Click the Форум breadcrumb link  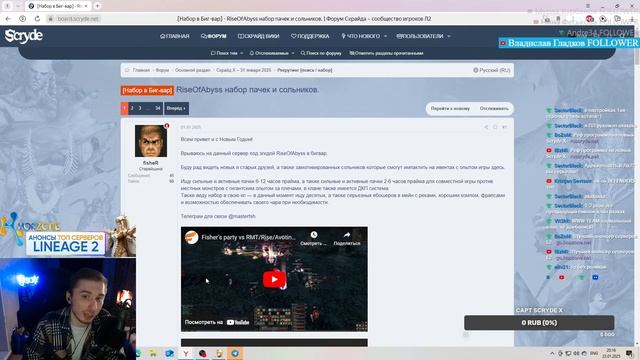(162, 70)
